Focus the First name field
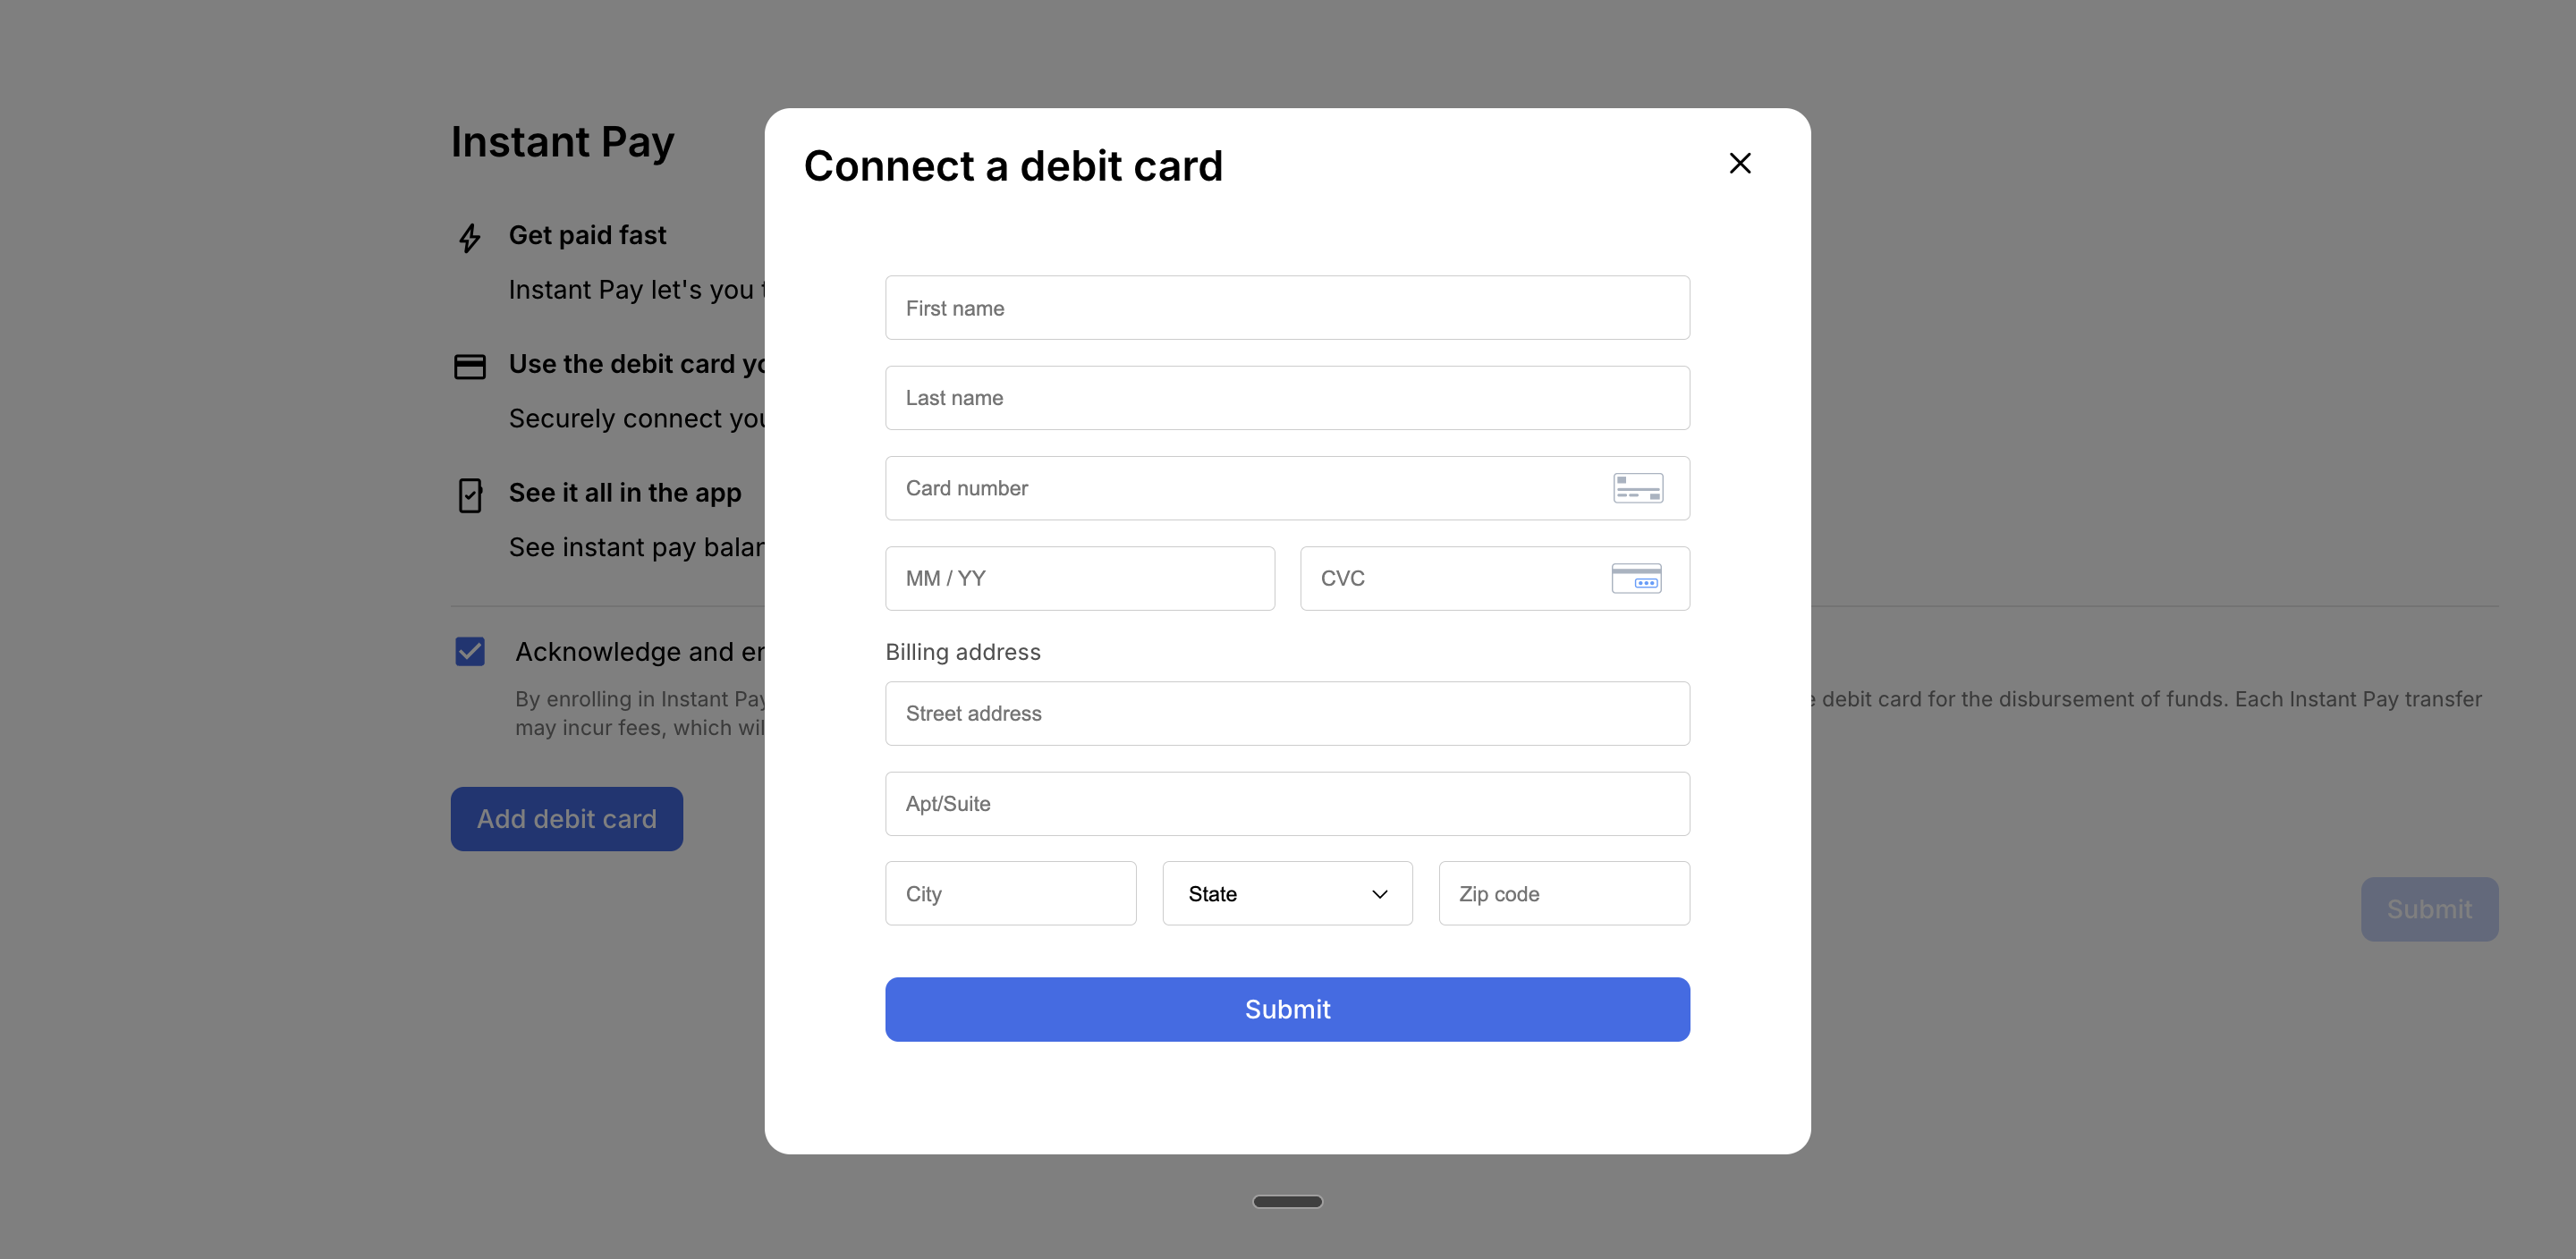 pyautogui.click(x=1287, y=308)
